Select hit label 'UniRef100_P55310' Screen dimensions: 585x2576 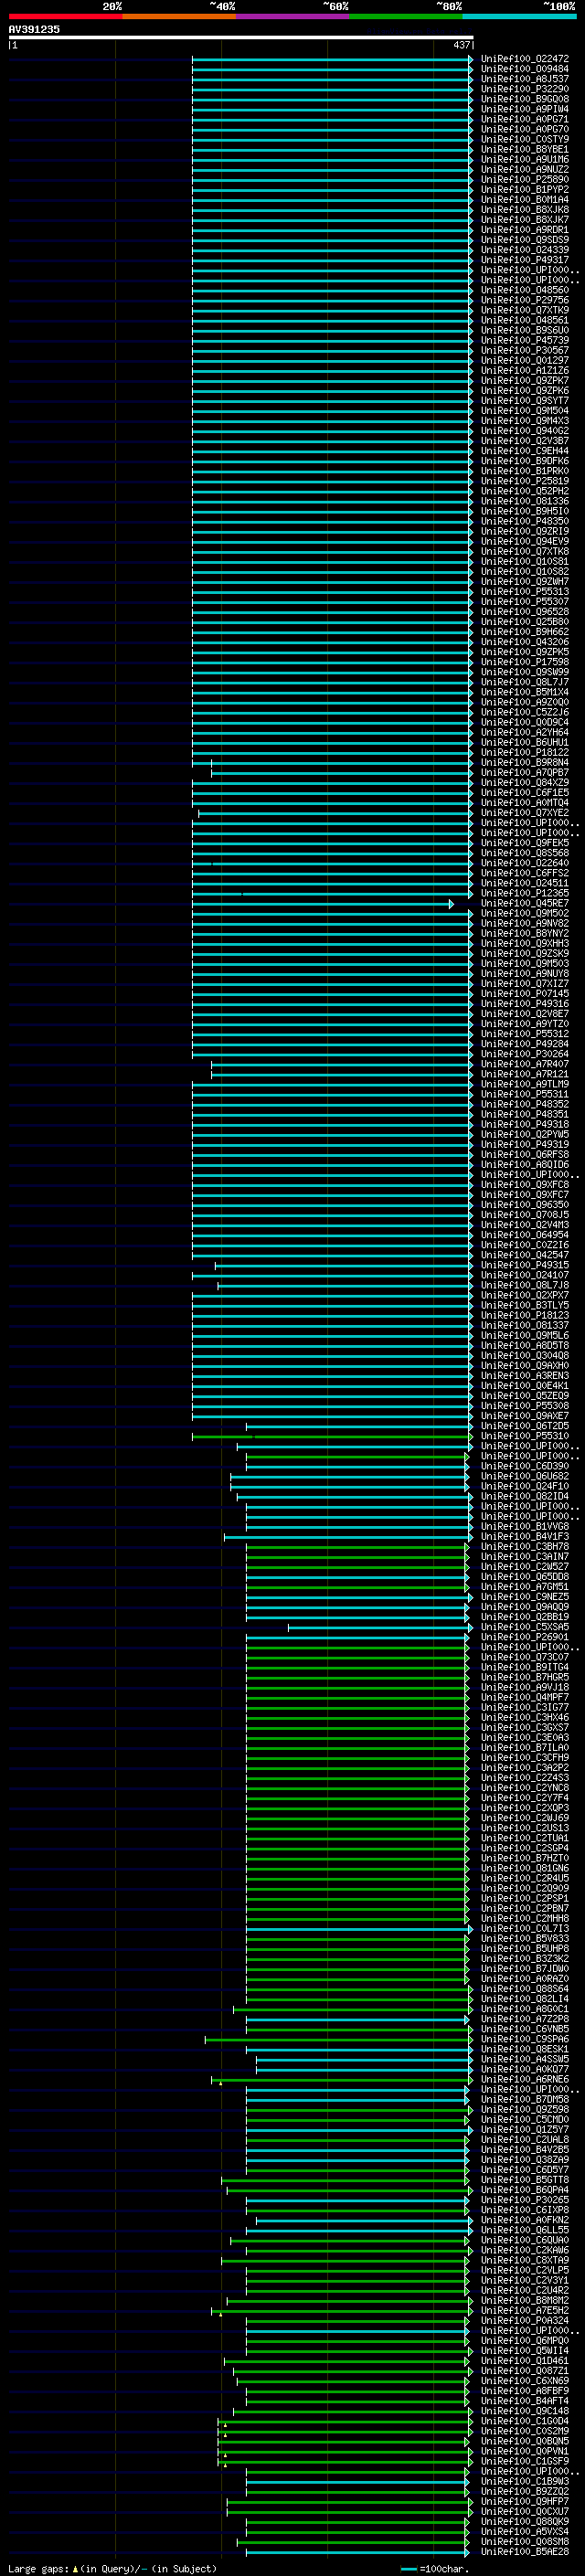[525, 1436]
